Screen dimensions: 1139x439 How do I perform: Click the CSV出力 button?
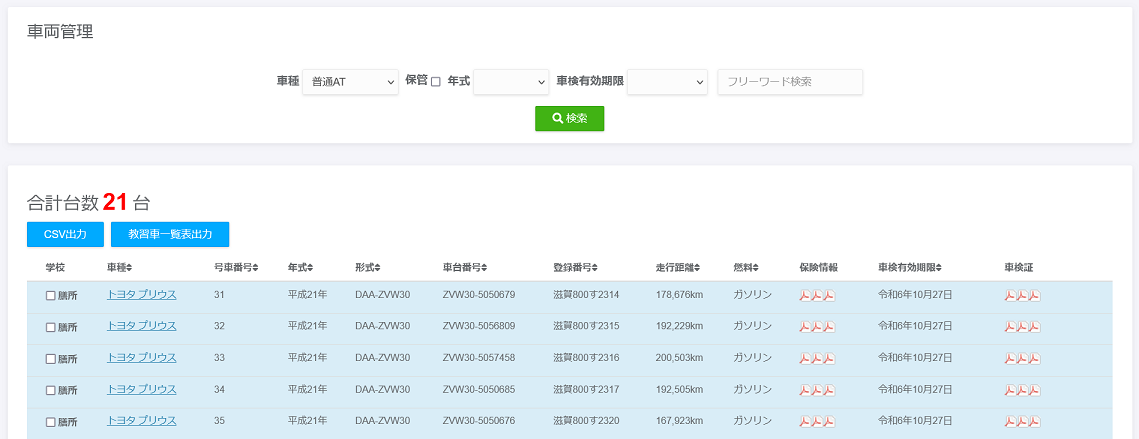pyautogui.click(x=65, y=234)
